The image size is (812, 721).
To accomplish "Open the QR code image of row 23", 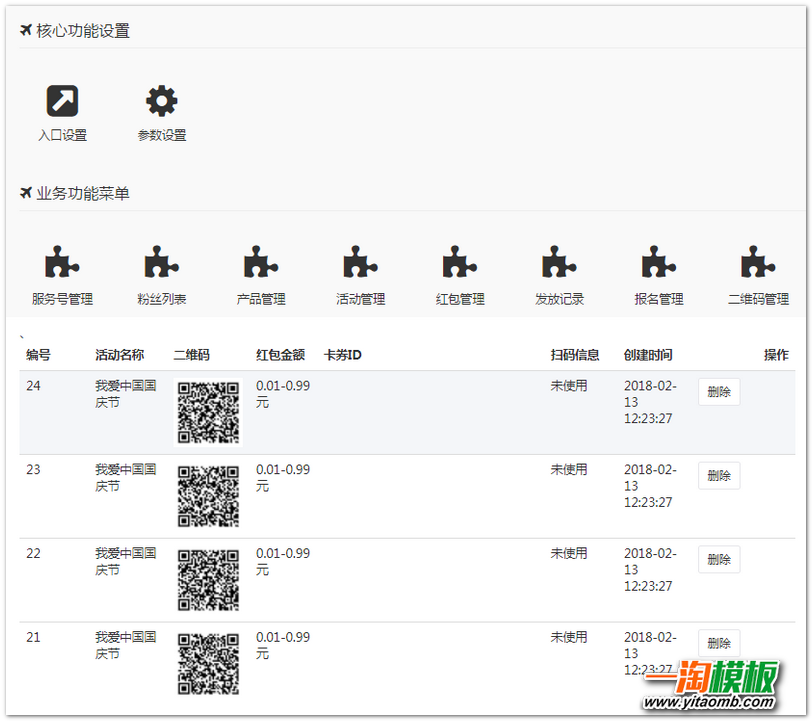I will tap(208, 496).
